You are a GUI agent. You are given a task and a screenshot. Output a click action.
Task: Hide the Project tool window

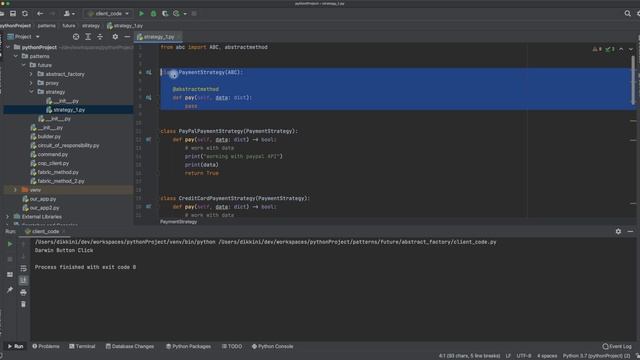tap(127, 37)
